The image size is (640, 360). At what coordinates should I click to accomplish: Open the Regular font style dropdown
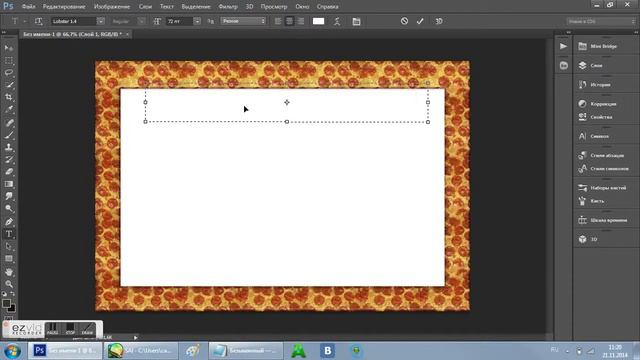(x=141, y=21)
